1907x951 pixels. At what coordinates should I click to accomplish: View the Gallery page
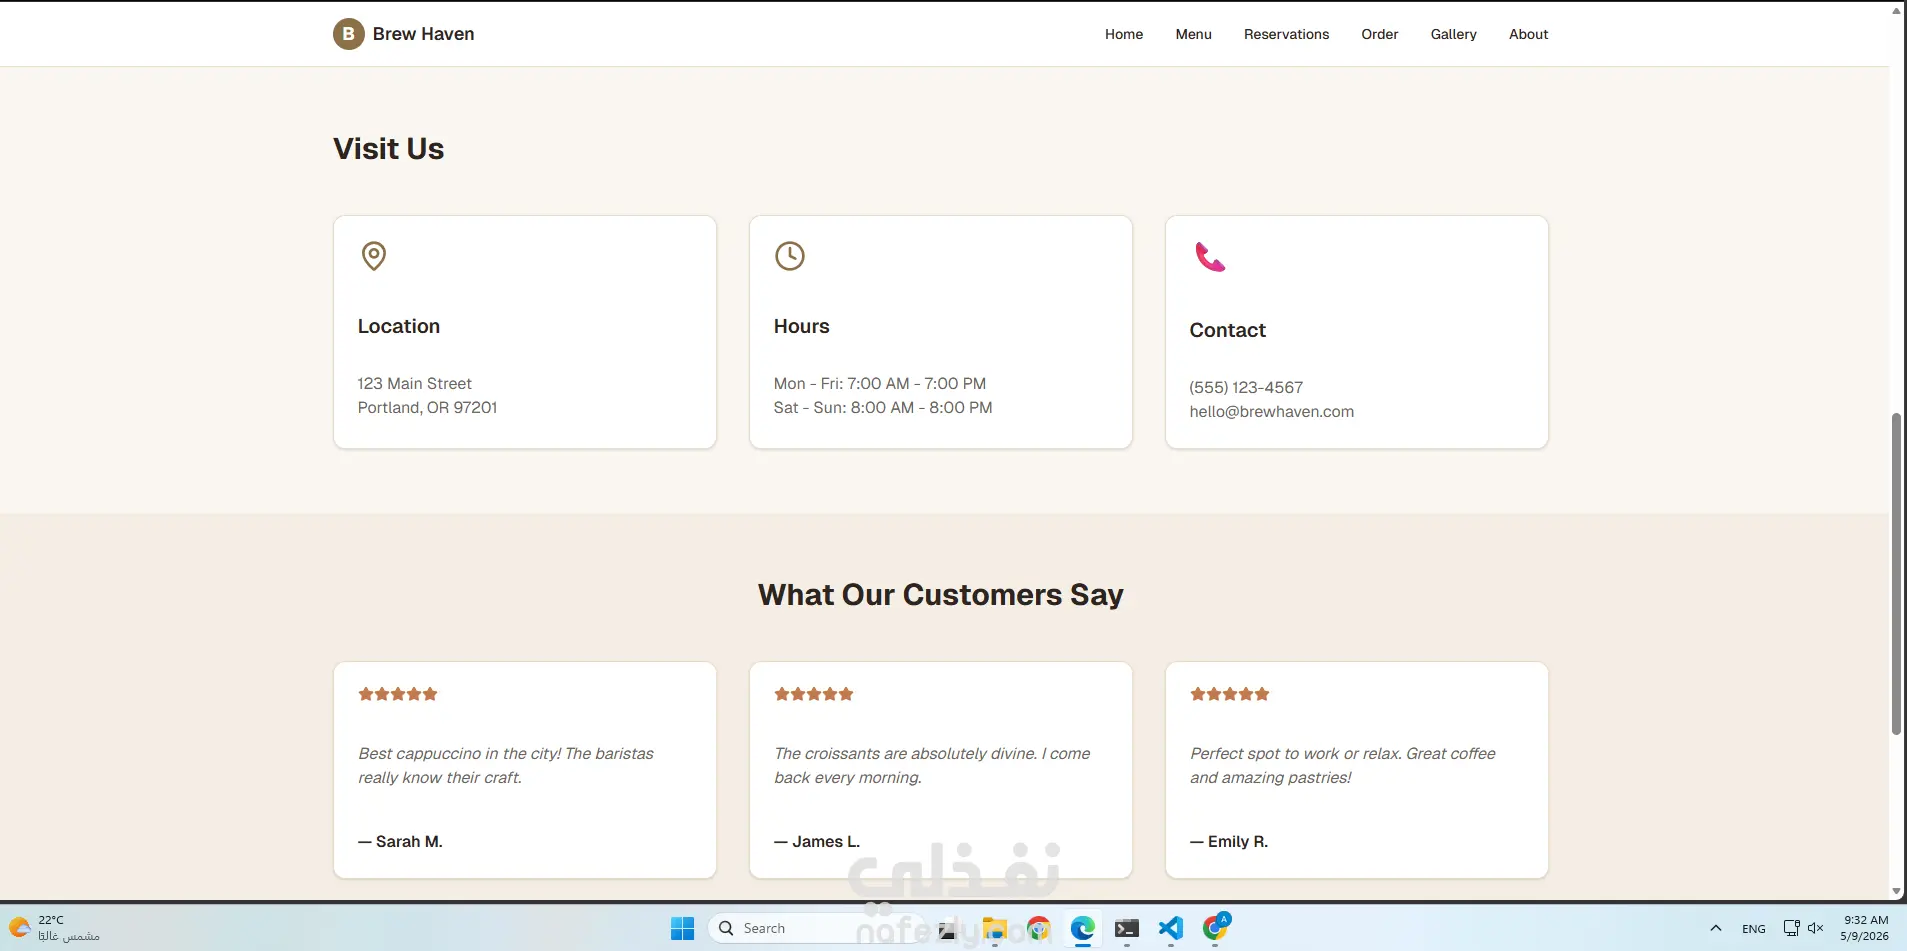click(x=1454, y=34)
